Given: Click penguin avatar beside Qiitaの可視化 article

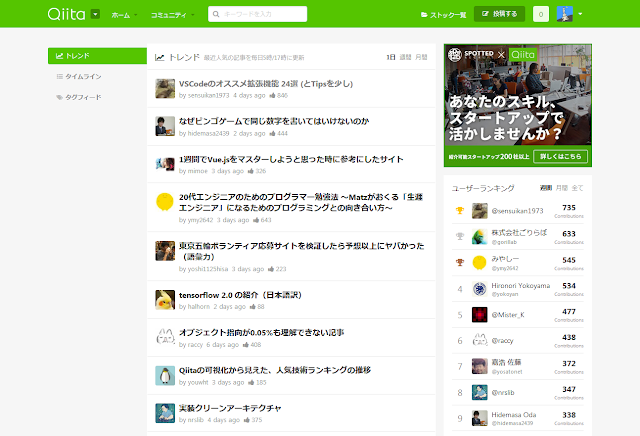Looking at the screenshot, I should 165,375.
